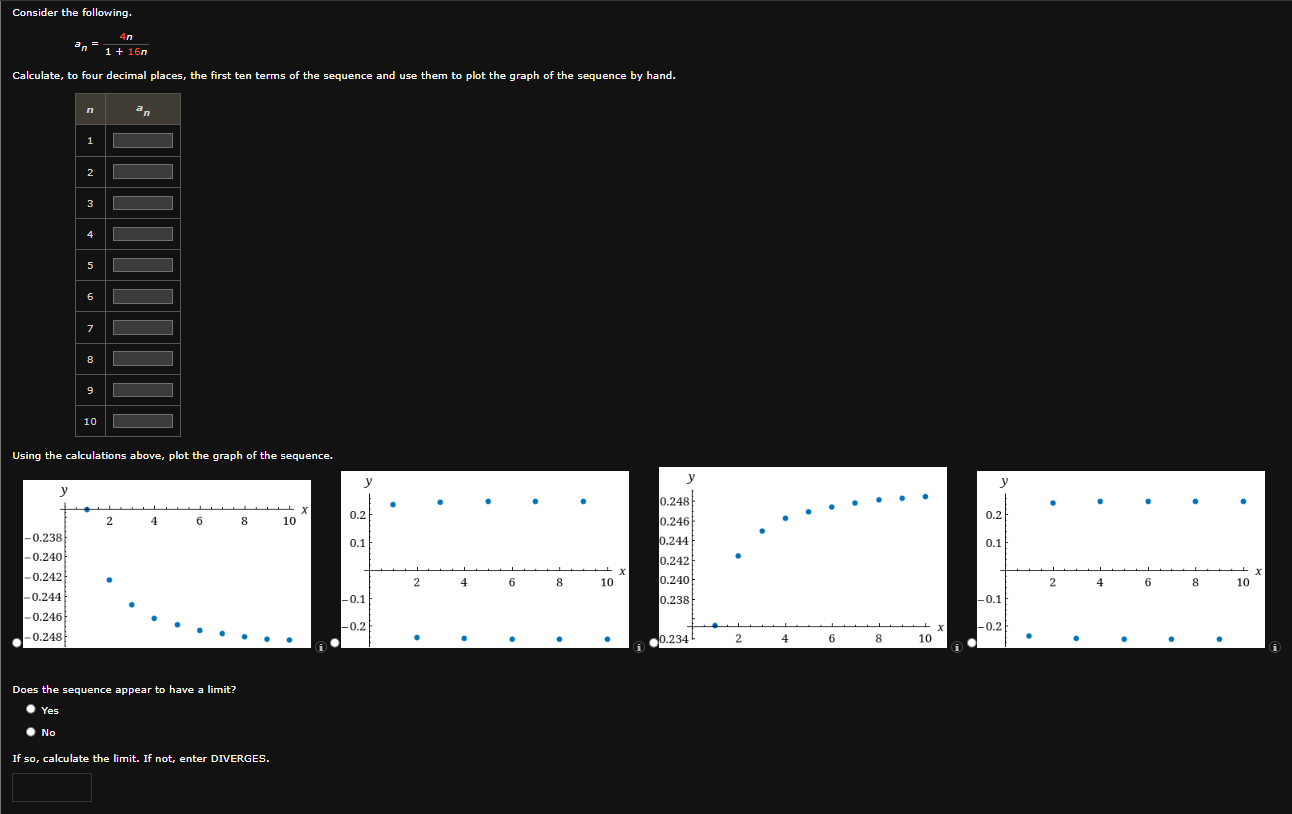
Task: Click the limit answer box below DIVERGES prompt
Action: [52, 786]
